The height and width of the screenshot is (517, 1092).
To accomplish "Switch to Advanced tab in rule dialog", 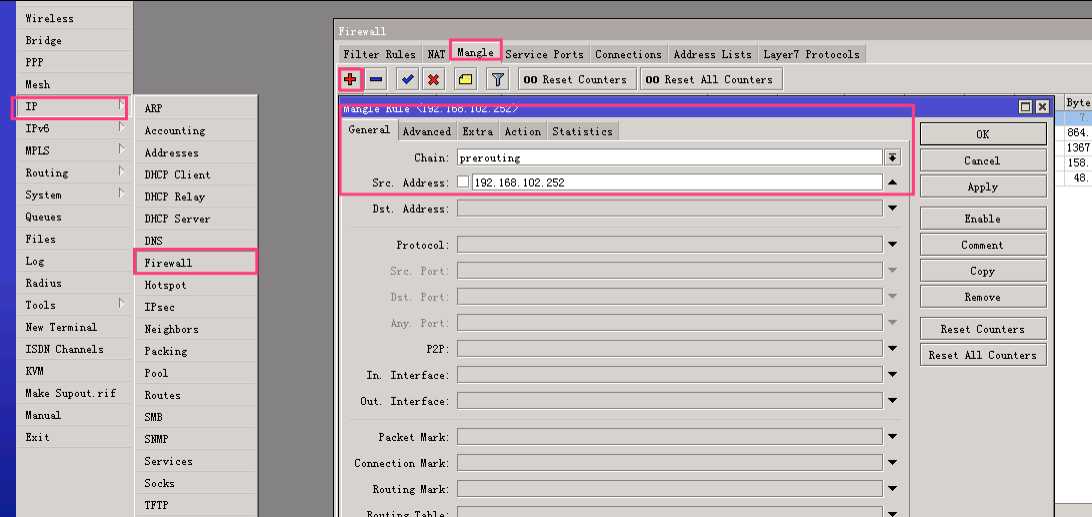I will coord(426,131).
